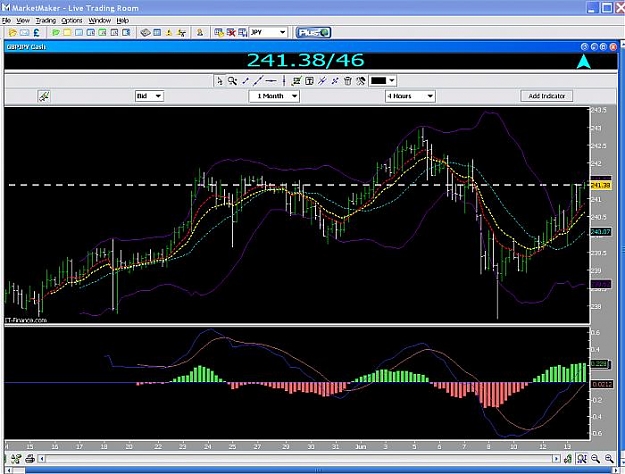Open the 1 Month range dropdown
This screenshot has width=625, height=474.
click(274, 96)
